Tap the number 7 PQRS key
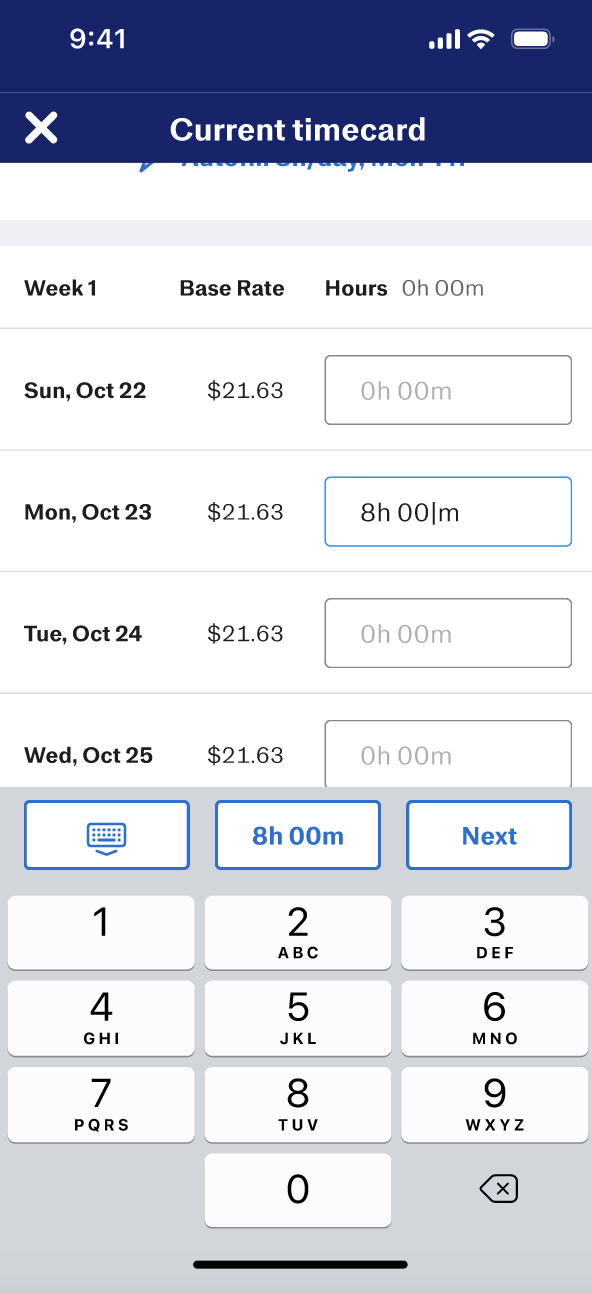 pyautogui.click(x=101, y=1105)
